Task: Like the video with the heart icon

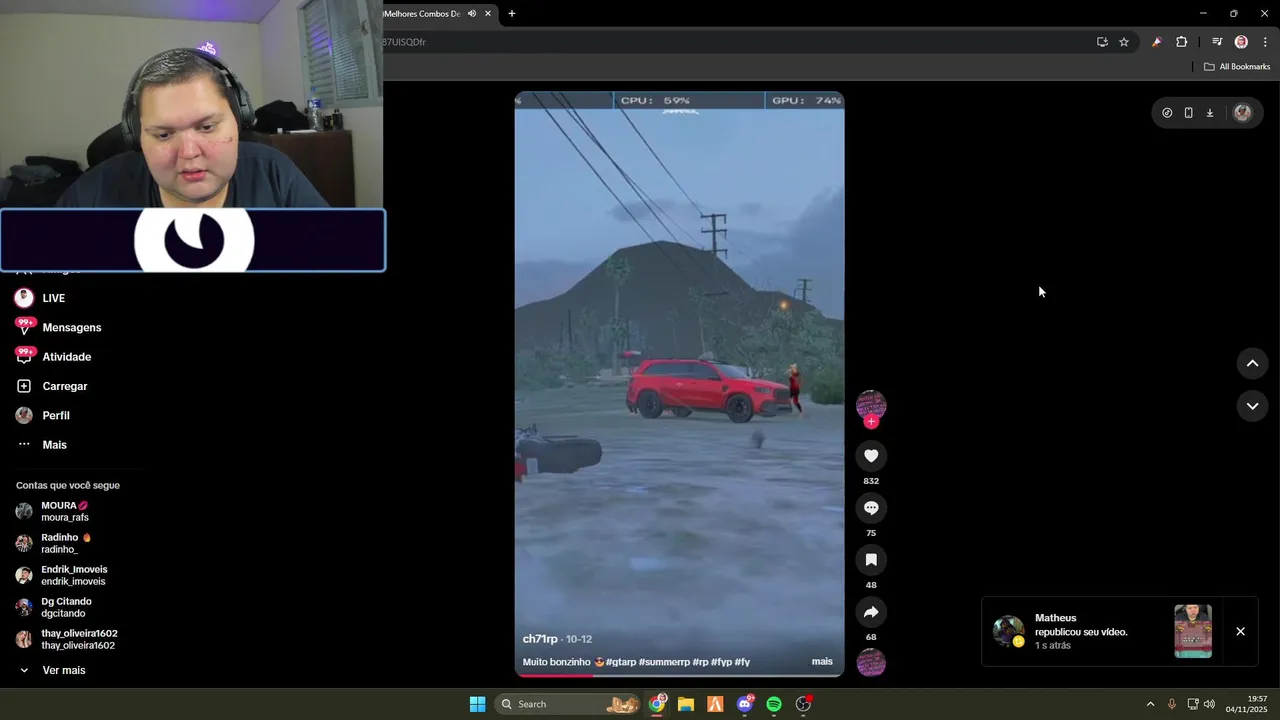Action: coord(871,456)
